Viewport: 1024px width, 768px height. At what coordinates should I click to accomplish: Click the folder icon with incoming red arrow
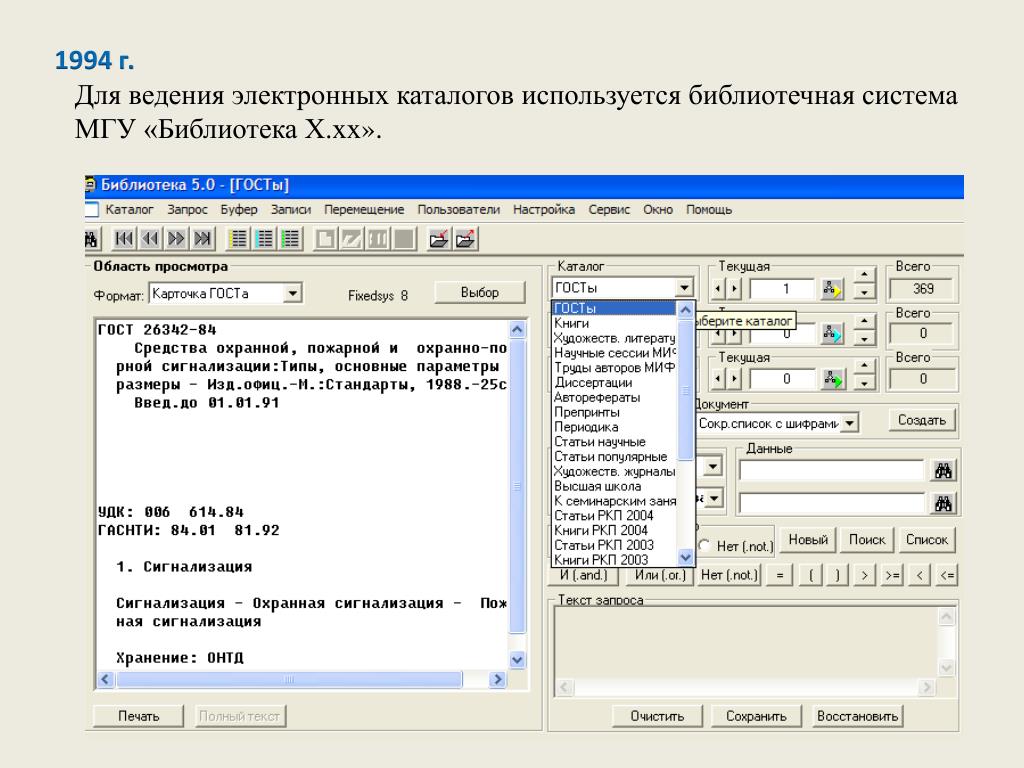439,239
